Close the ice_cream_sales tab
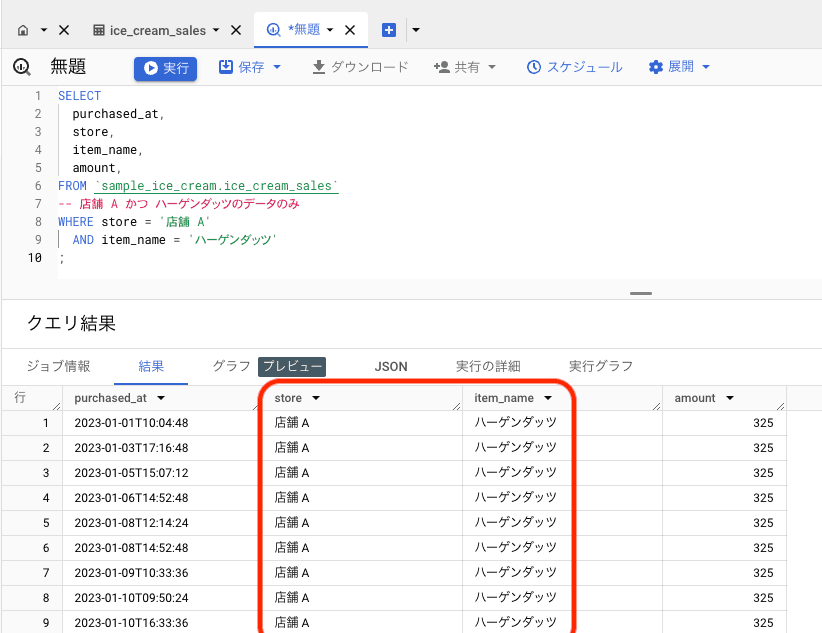The height and width of the screenshot is (633, 822). [236, 30]
